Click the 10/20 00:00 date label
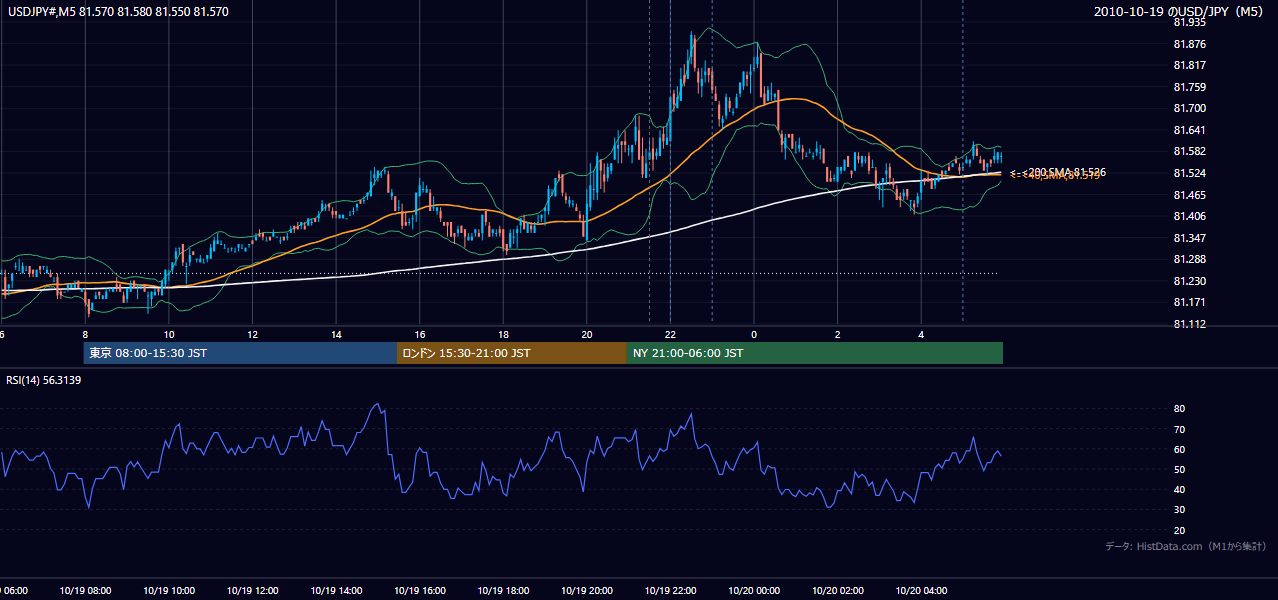The image size is (1278, 600). (x=754, y=591)
